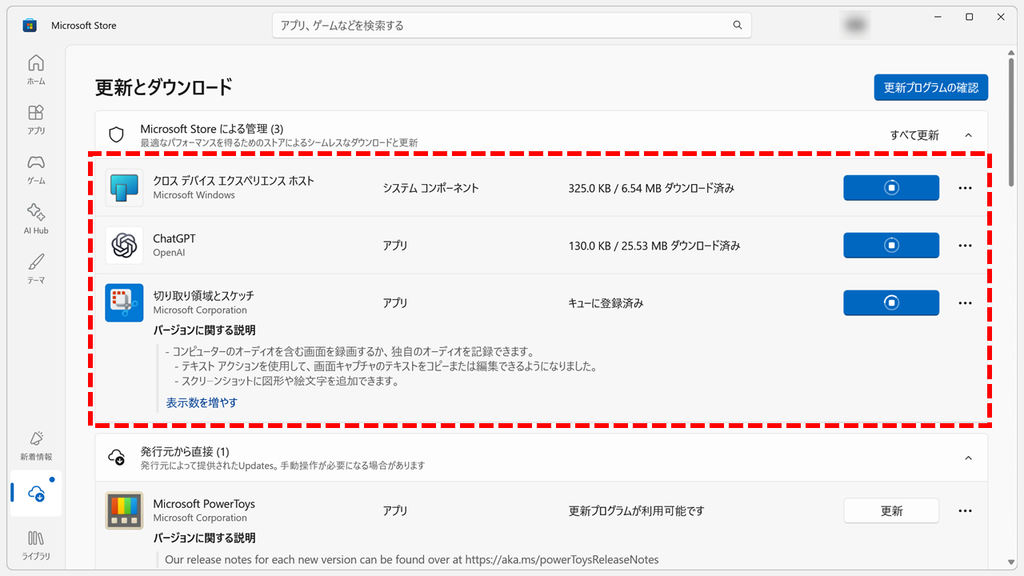This screenshot has height=576, width=1024.
Task: Stop the クロス デバイス エクスペリエンス ホスト download
Action: click(x=891, y=187)
